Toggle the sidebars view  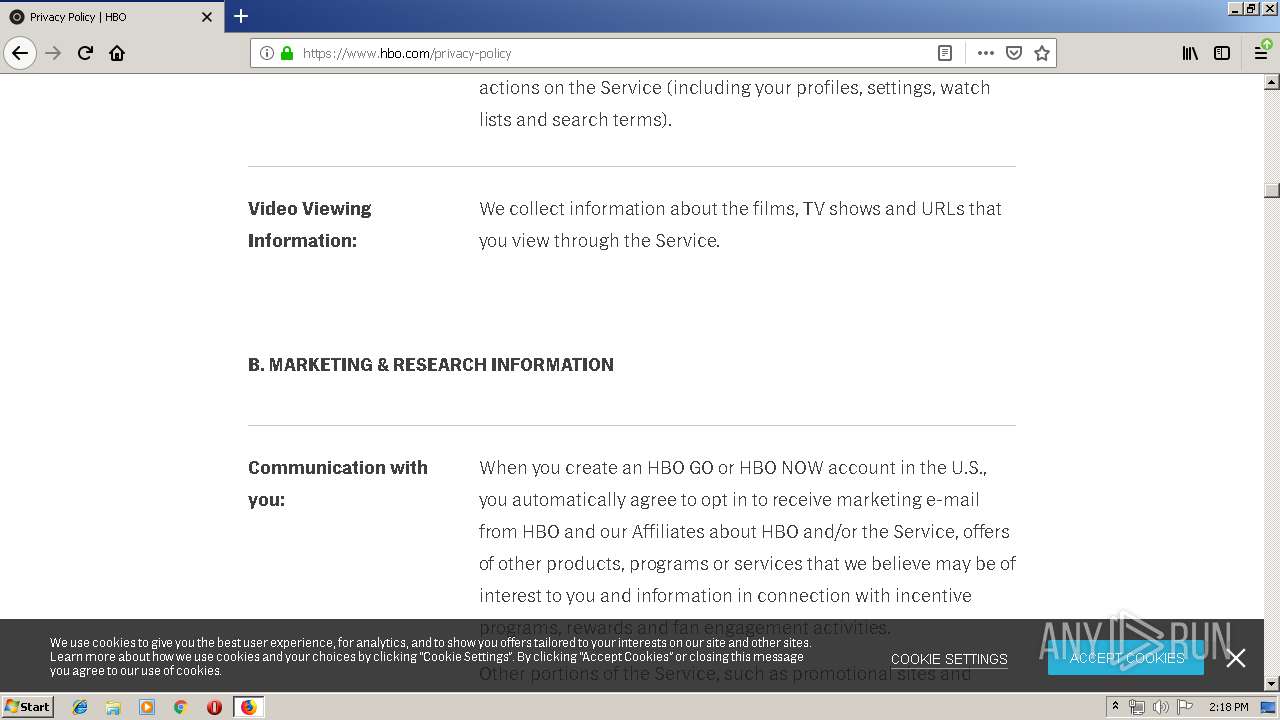coord(1222,53)
